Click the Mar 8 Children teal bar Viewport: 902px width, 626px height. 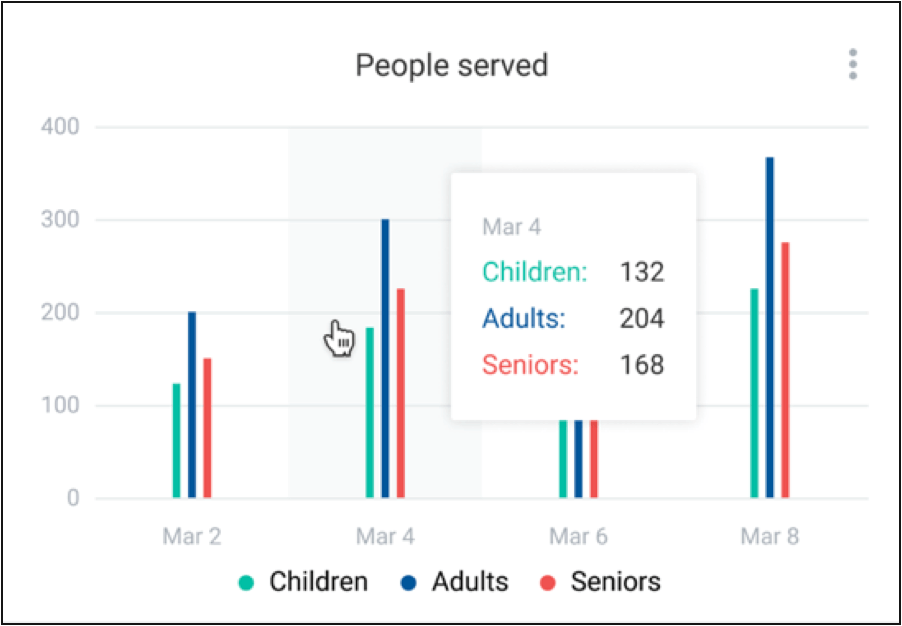pos(754,393)
